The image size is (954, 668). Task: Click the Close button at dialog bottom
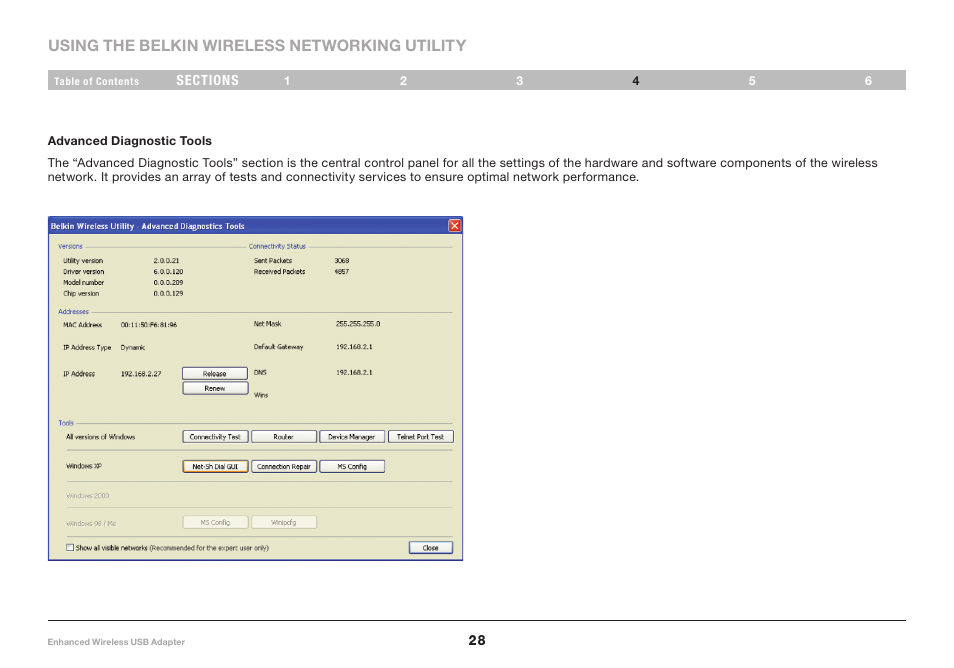pos(430,548)
